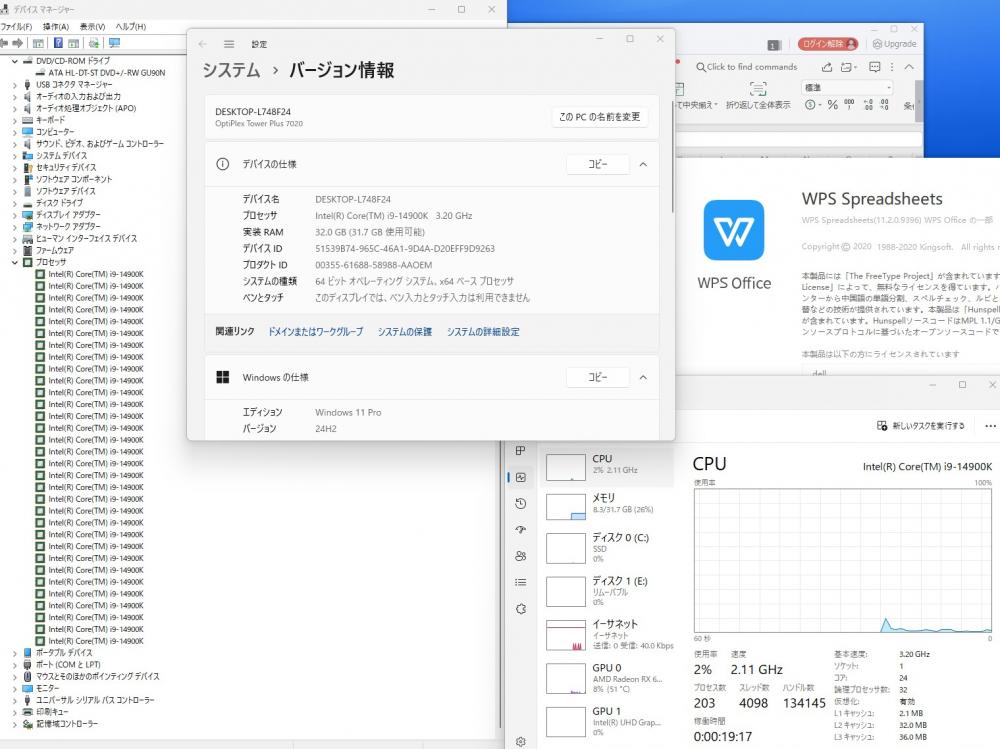1000x749 pixels.
Task: Open Task Manager Processes page icon
Action: (520, 450)
